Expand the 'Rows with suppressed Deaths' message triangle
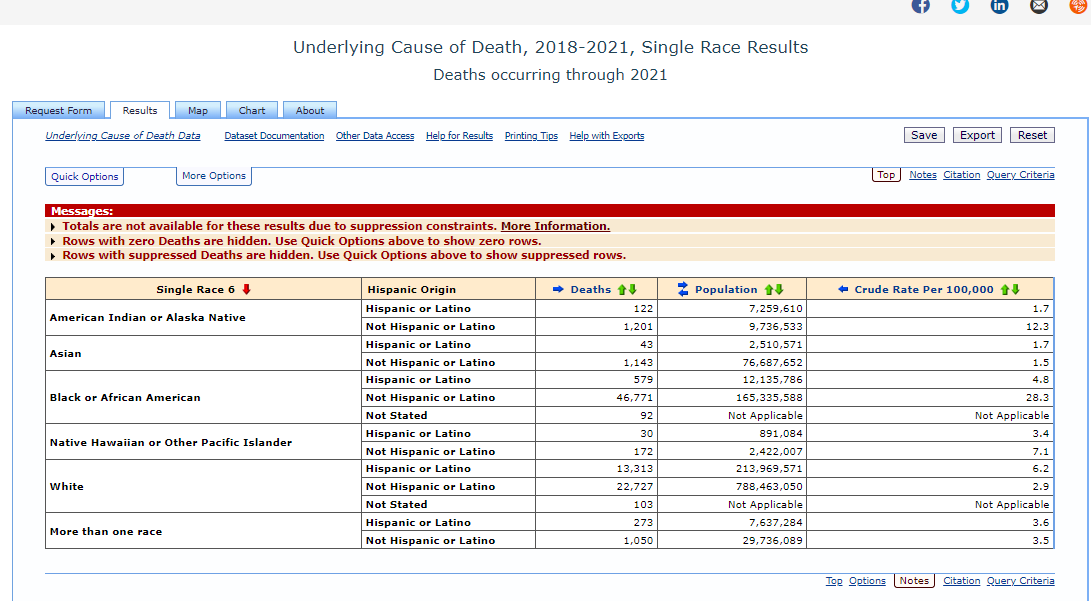The width and height of the screenshot is (1091, 601). point(53,256)
